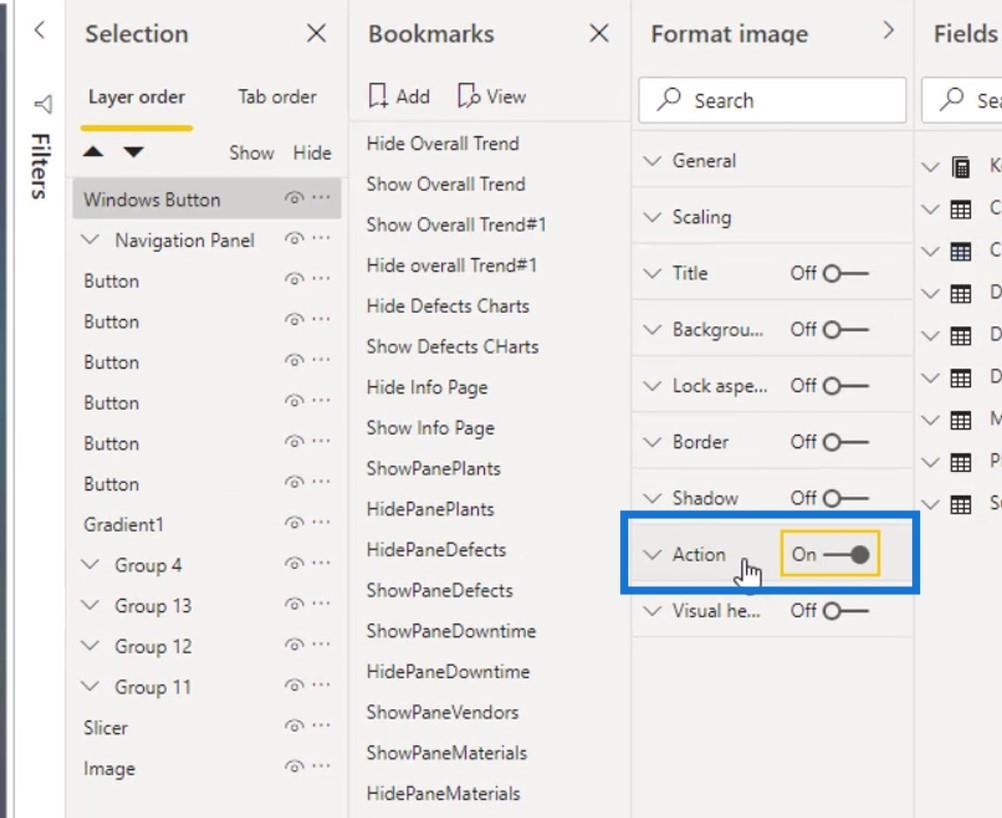Move layer down with down triangle
This screenshot has height=818, width=1002.
tap(134, 151)
